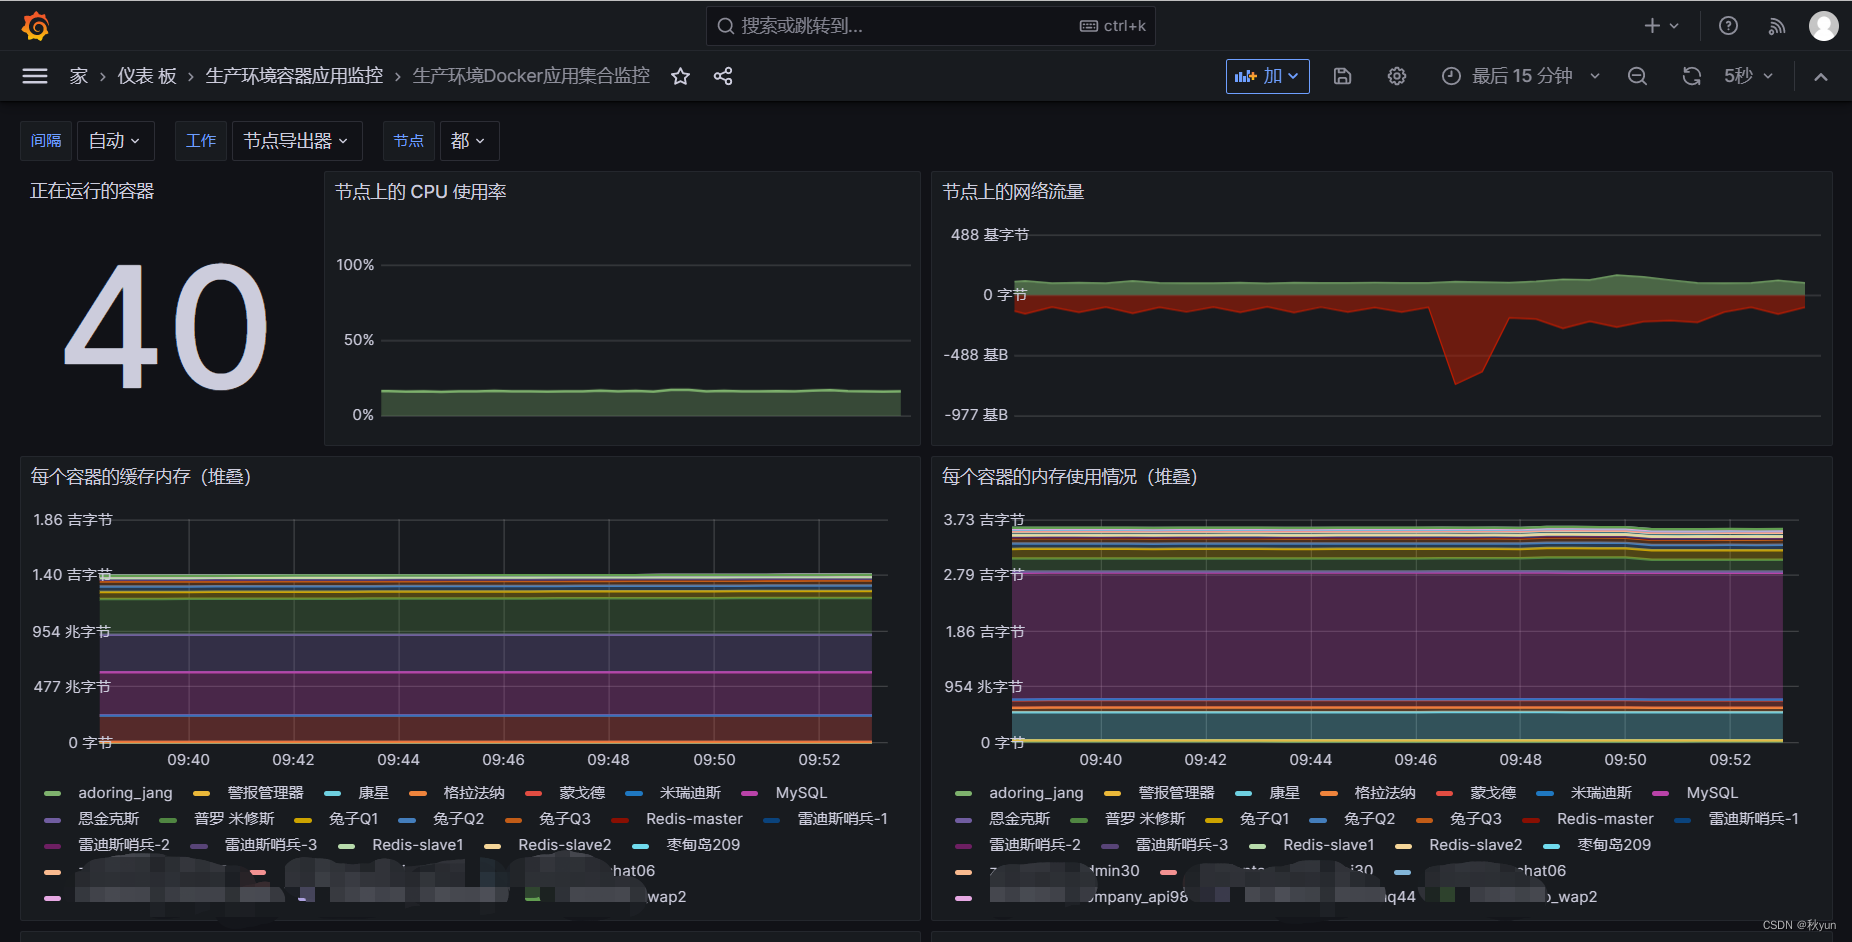Select 格拉法纳 in memory usage legend
The height and width of the screenshot is (942, 1852).
[x=1384, y=793]
